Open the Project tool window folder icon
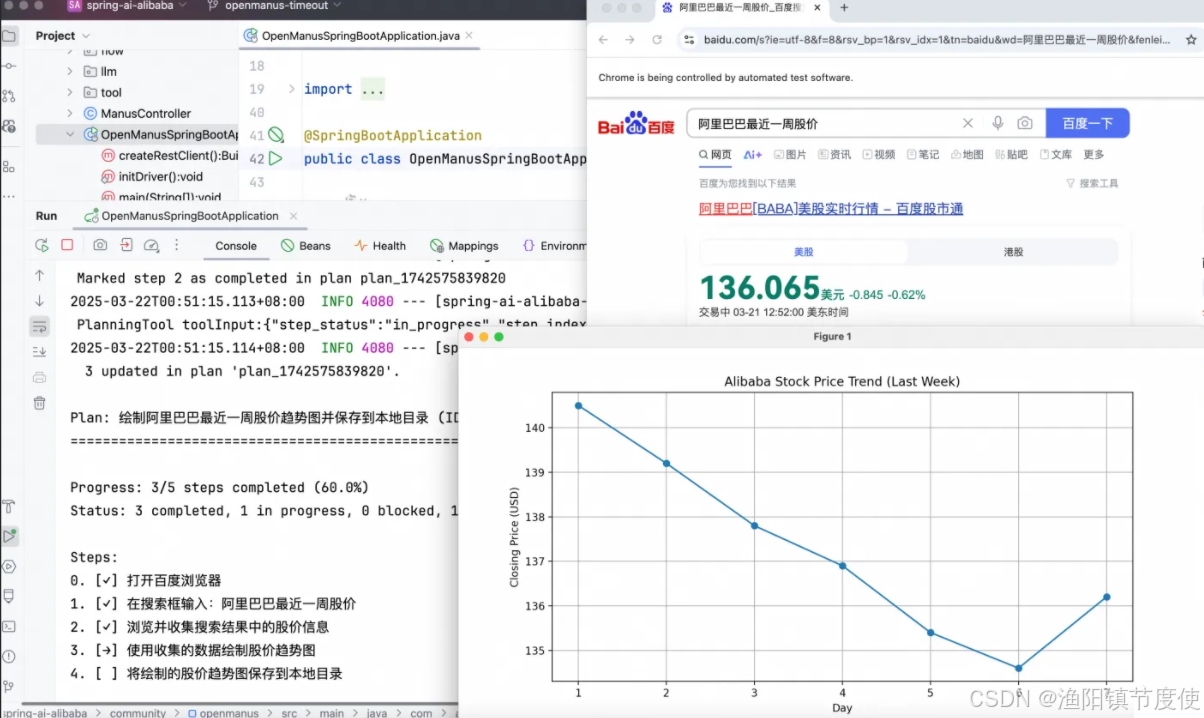 [9, 36]
